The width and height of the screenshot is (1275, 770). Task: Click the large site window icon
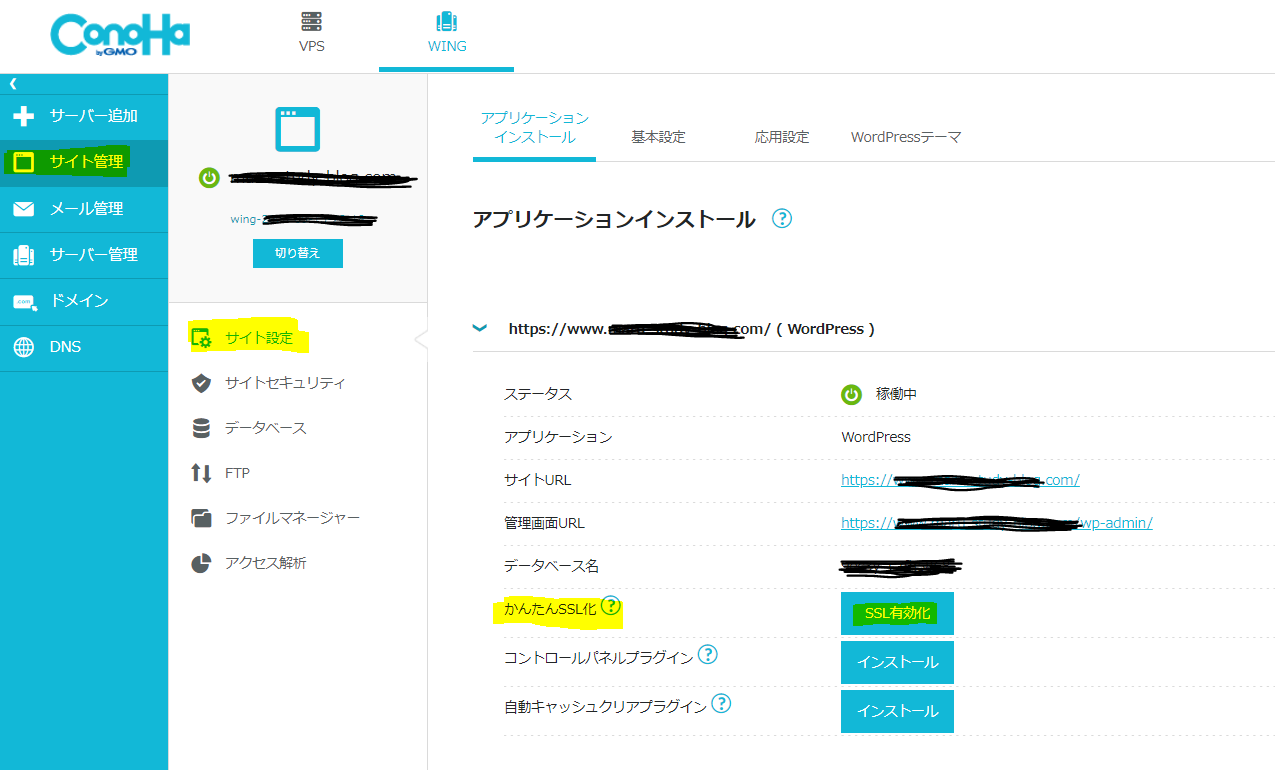coord(298,129)
